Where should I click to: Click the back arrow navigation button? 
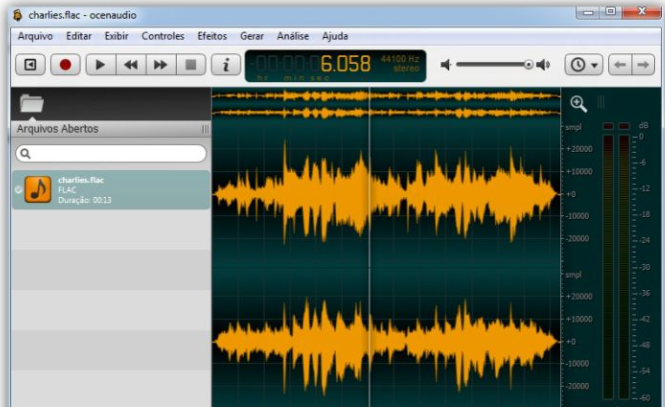(x=620, y=65)
